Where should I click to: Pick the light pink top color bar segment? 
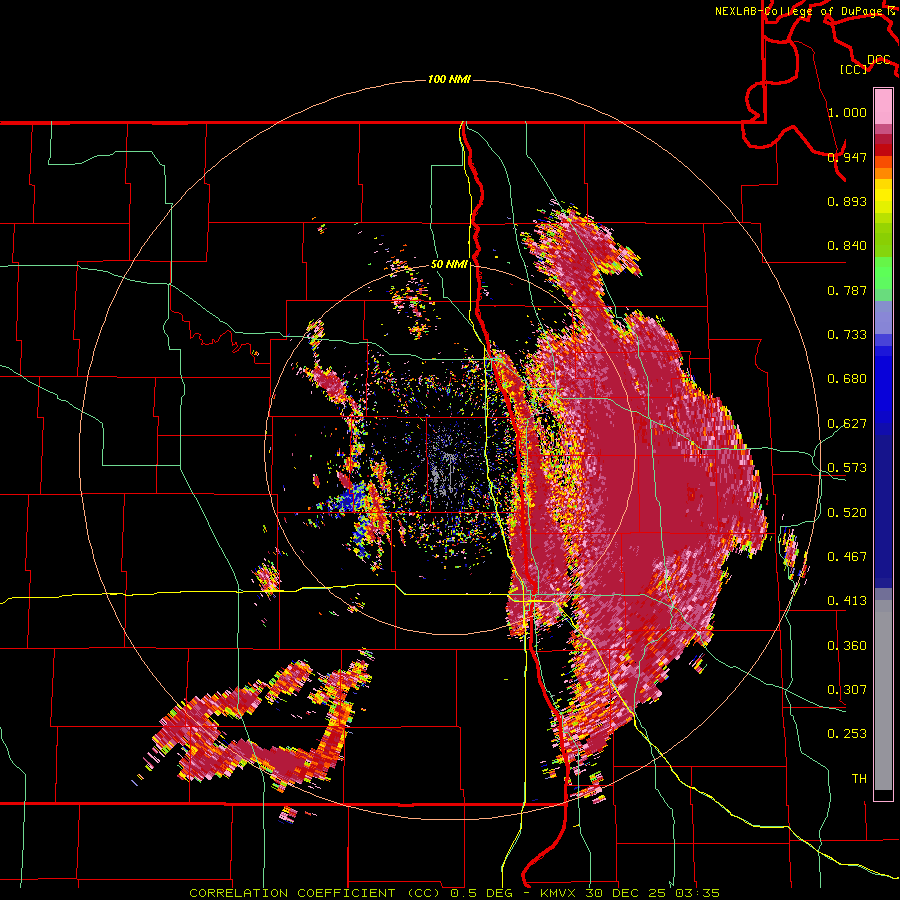[883, 106]
